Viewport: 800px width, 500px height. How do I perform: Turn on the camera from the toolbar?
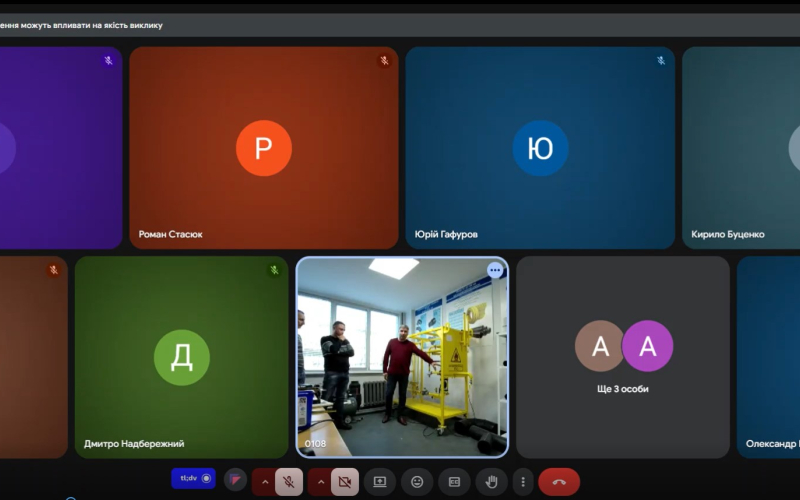point(345,482)
